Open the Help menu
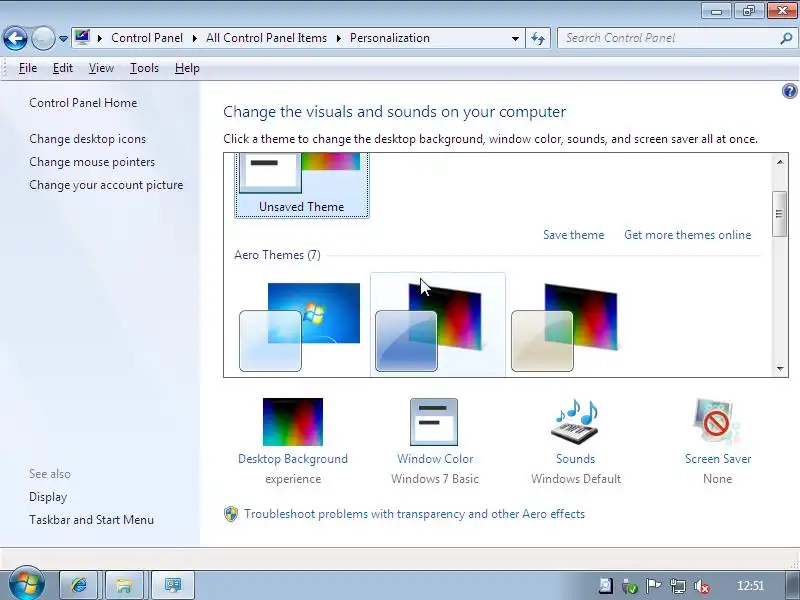Screen dimensions: 800x600 pyautogui.click(x=187, y=68)
